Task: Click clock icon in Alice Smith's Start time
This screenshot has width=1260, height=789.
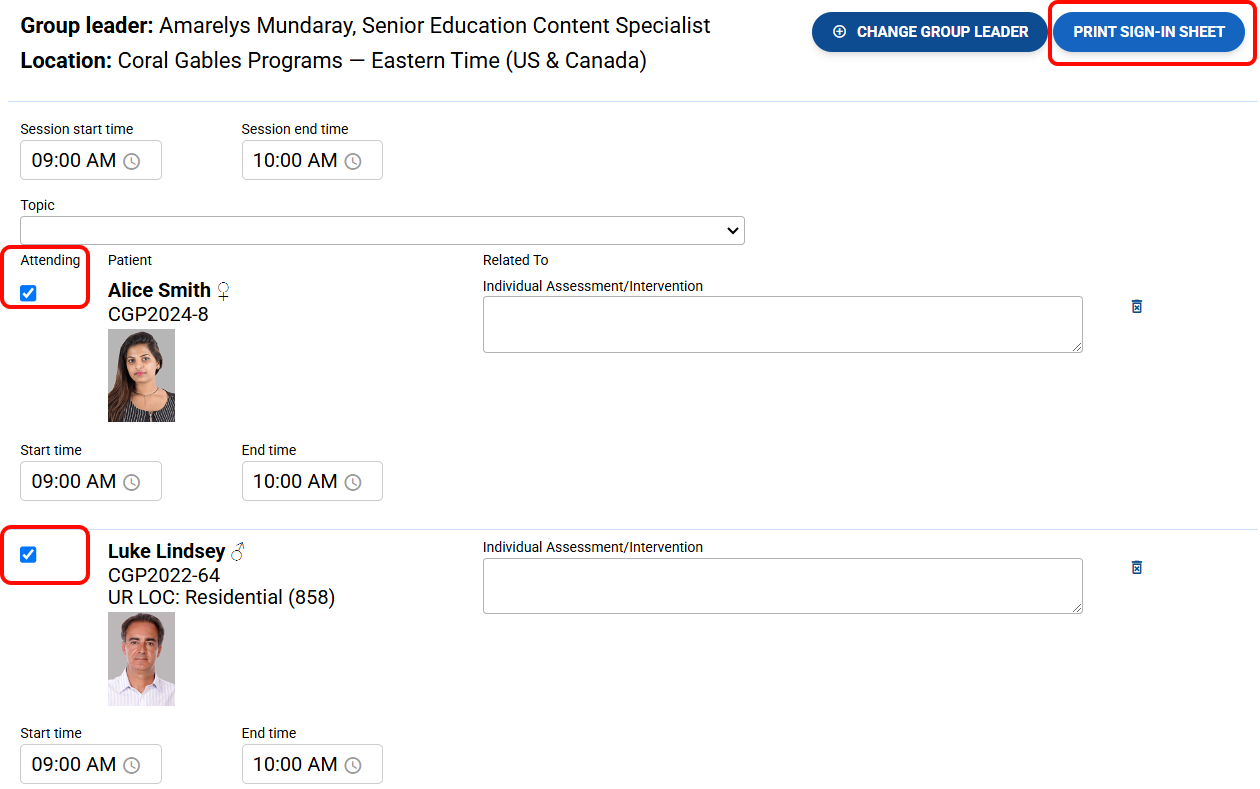Action: 131,482
